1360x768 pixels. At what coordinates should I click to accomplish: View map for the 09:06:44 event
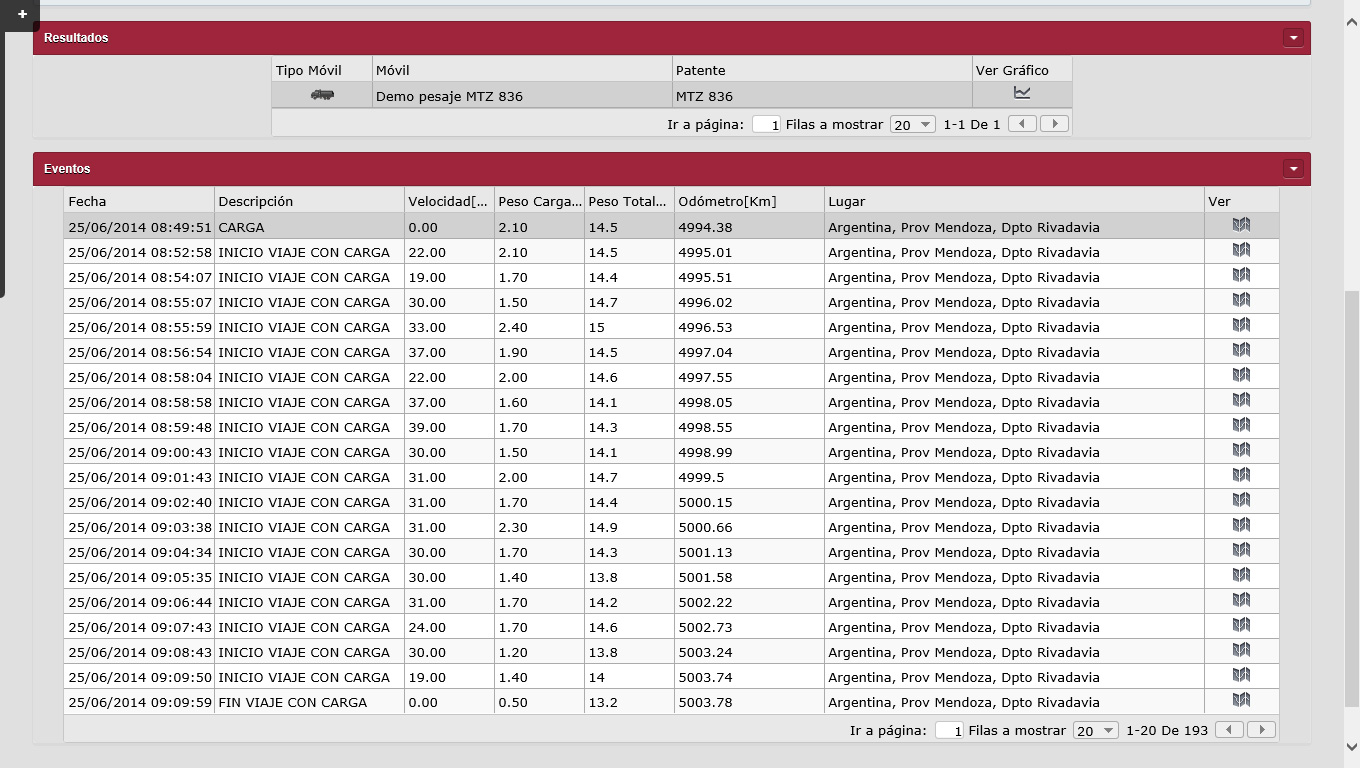click(1242, 600)
